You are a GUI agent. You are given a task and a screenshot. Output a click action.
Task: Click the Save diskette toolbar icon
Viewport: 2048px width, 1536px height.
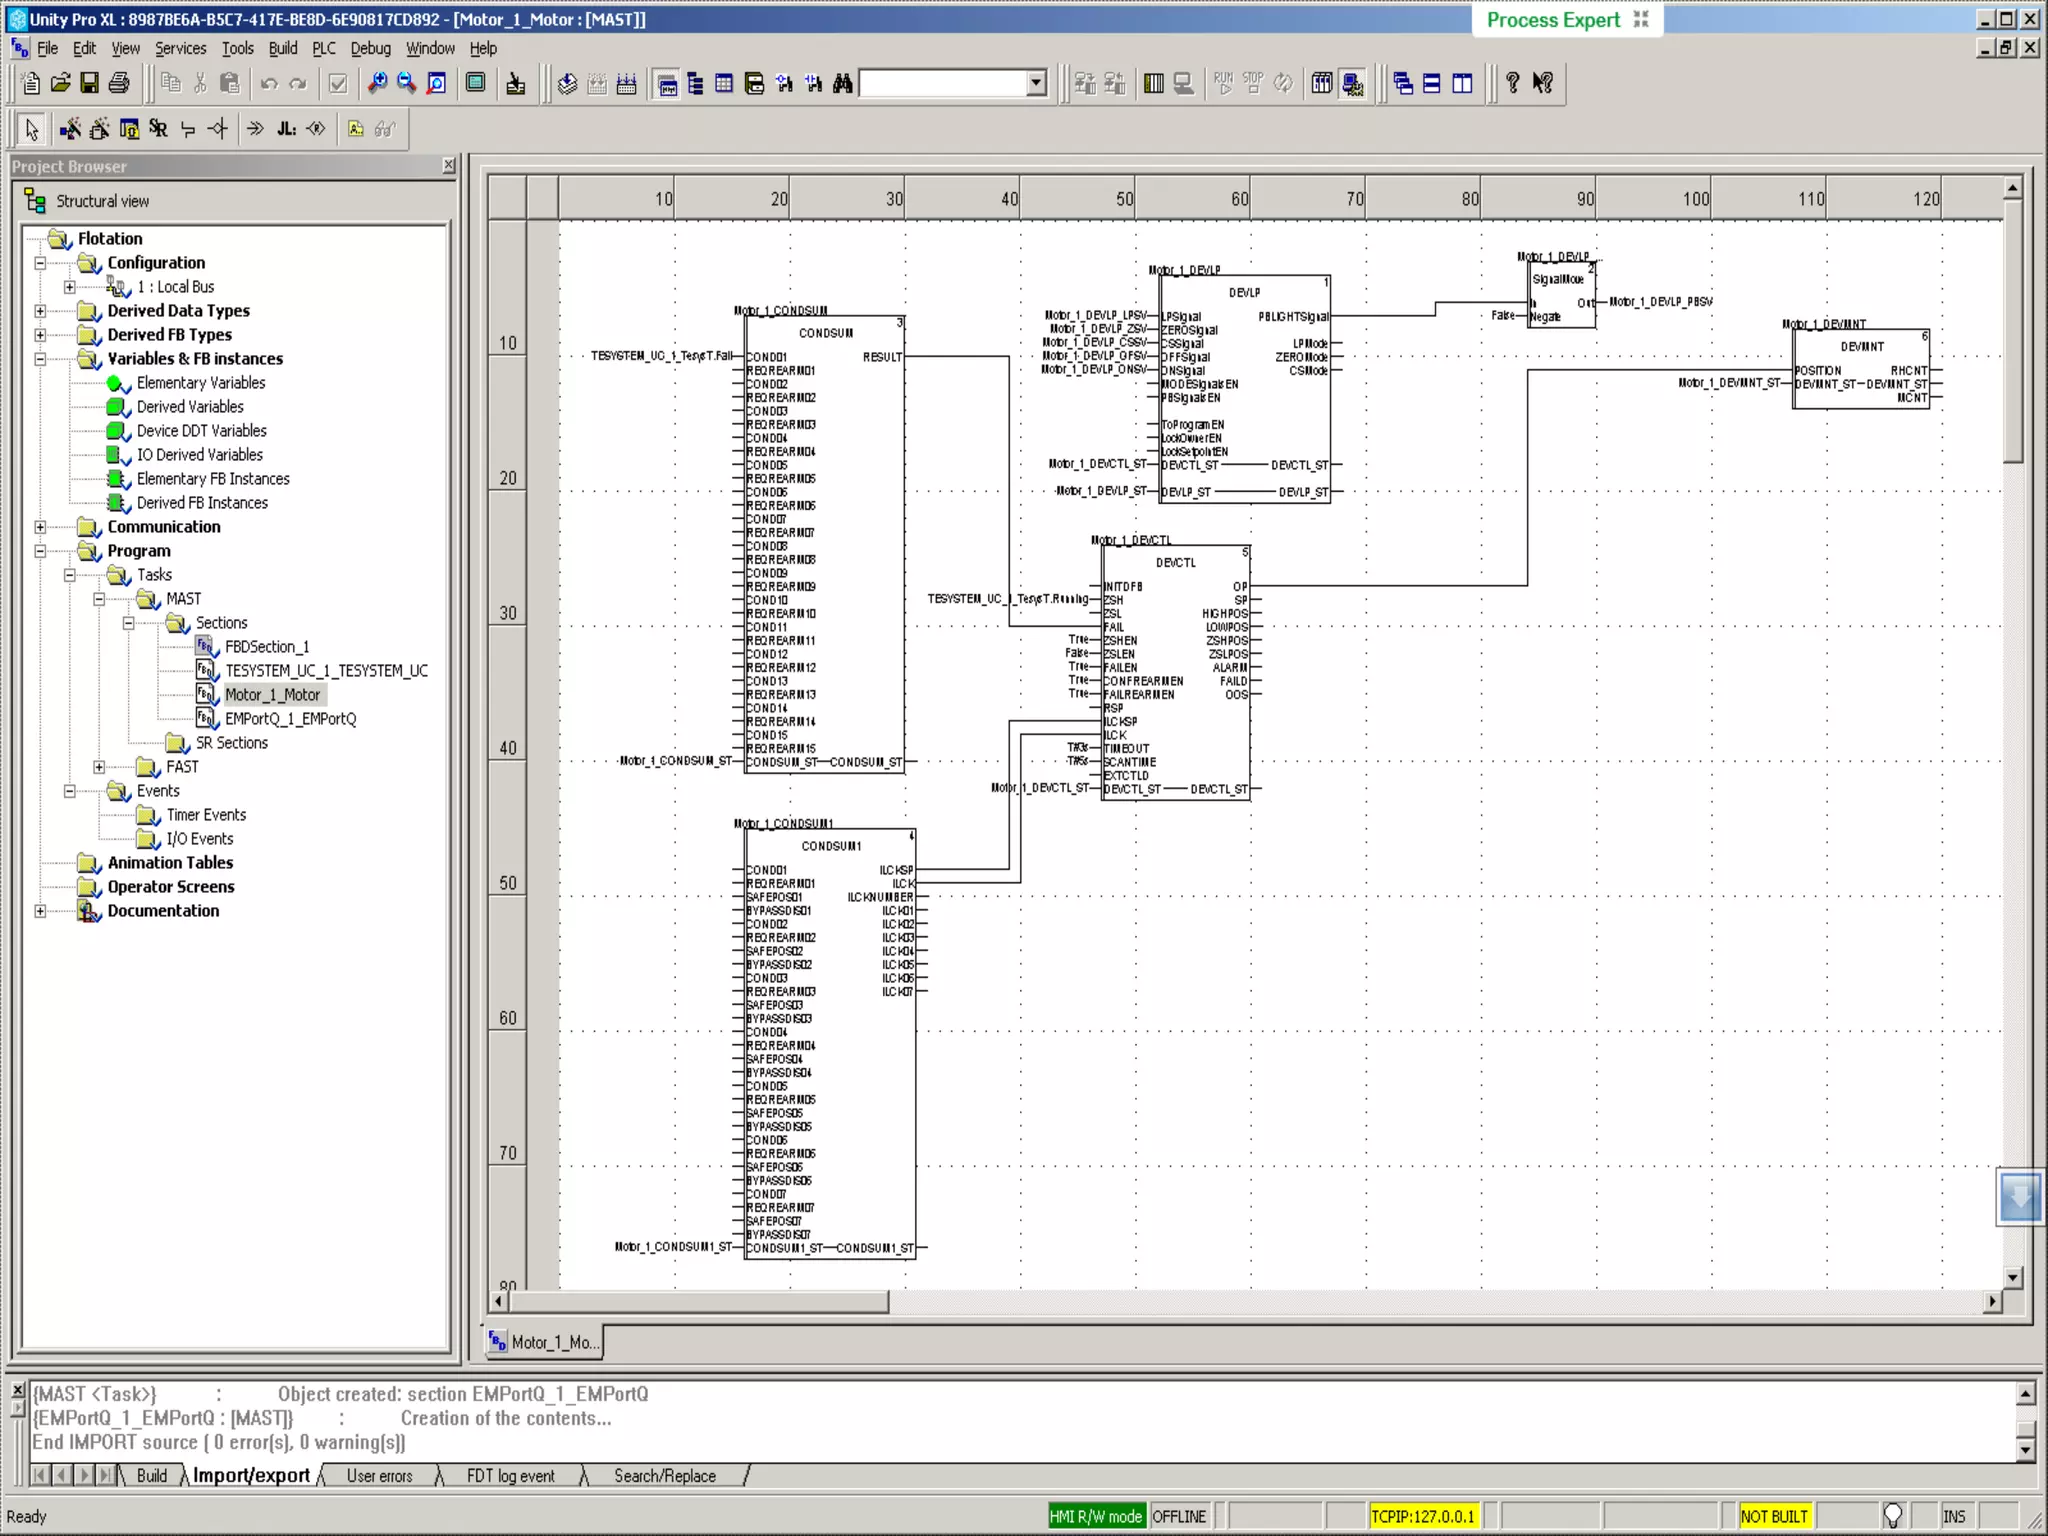click(90, 84)
